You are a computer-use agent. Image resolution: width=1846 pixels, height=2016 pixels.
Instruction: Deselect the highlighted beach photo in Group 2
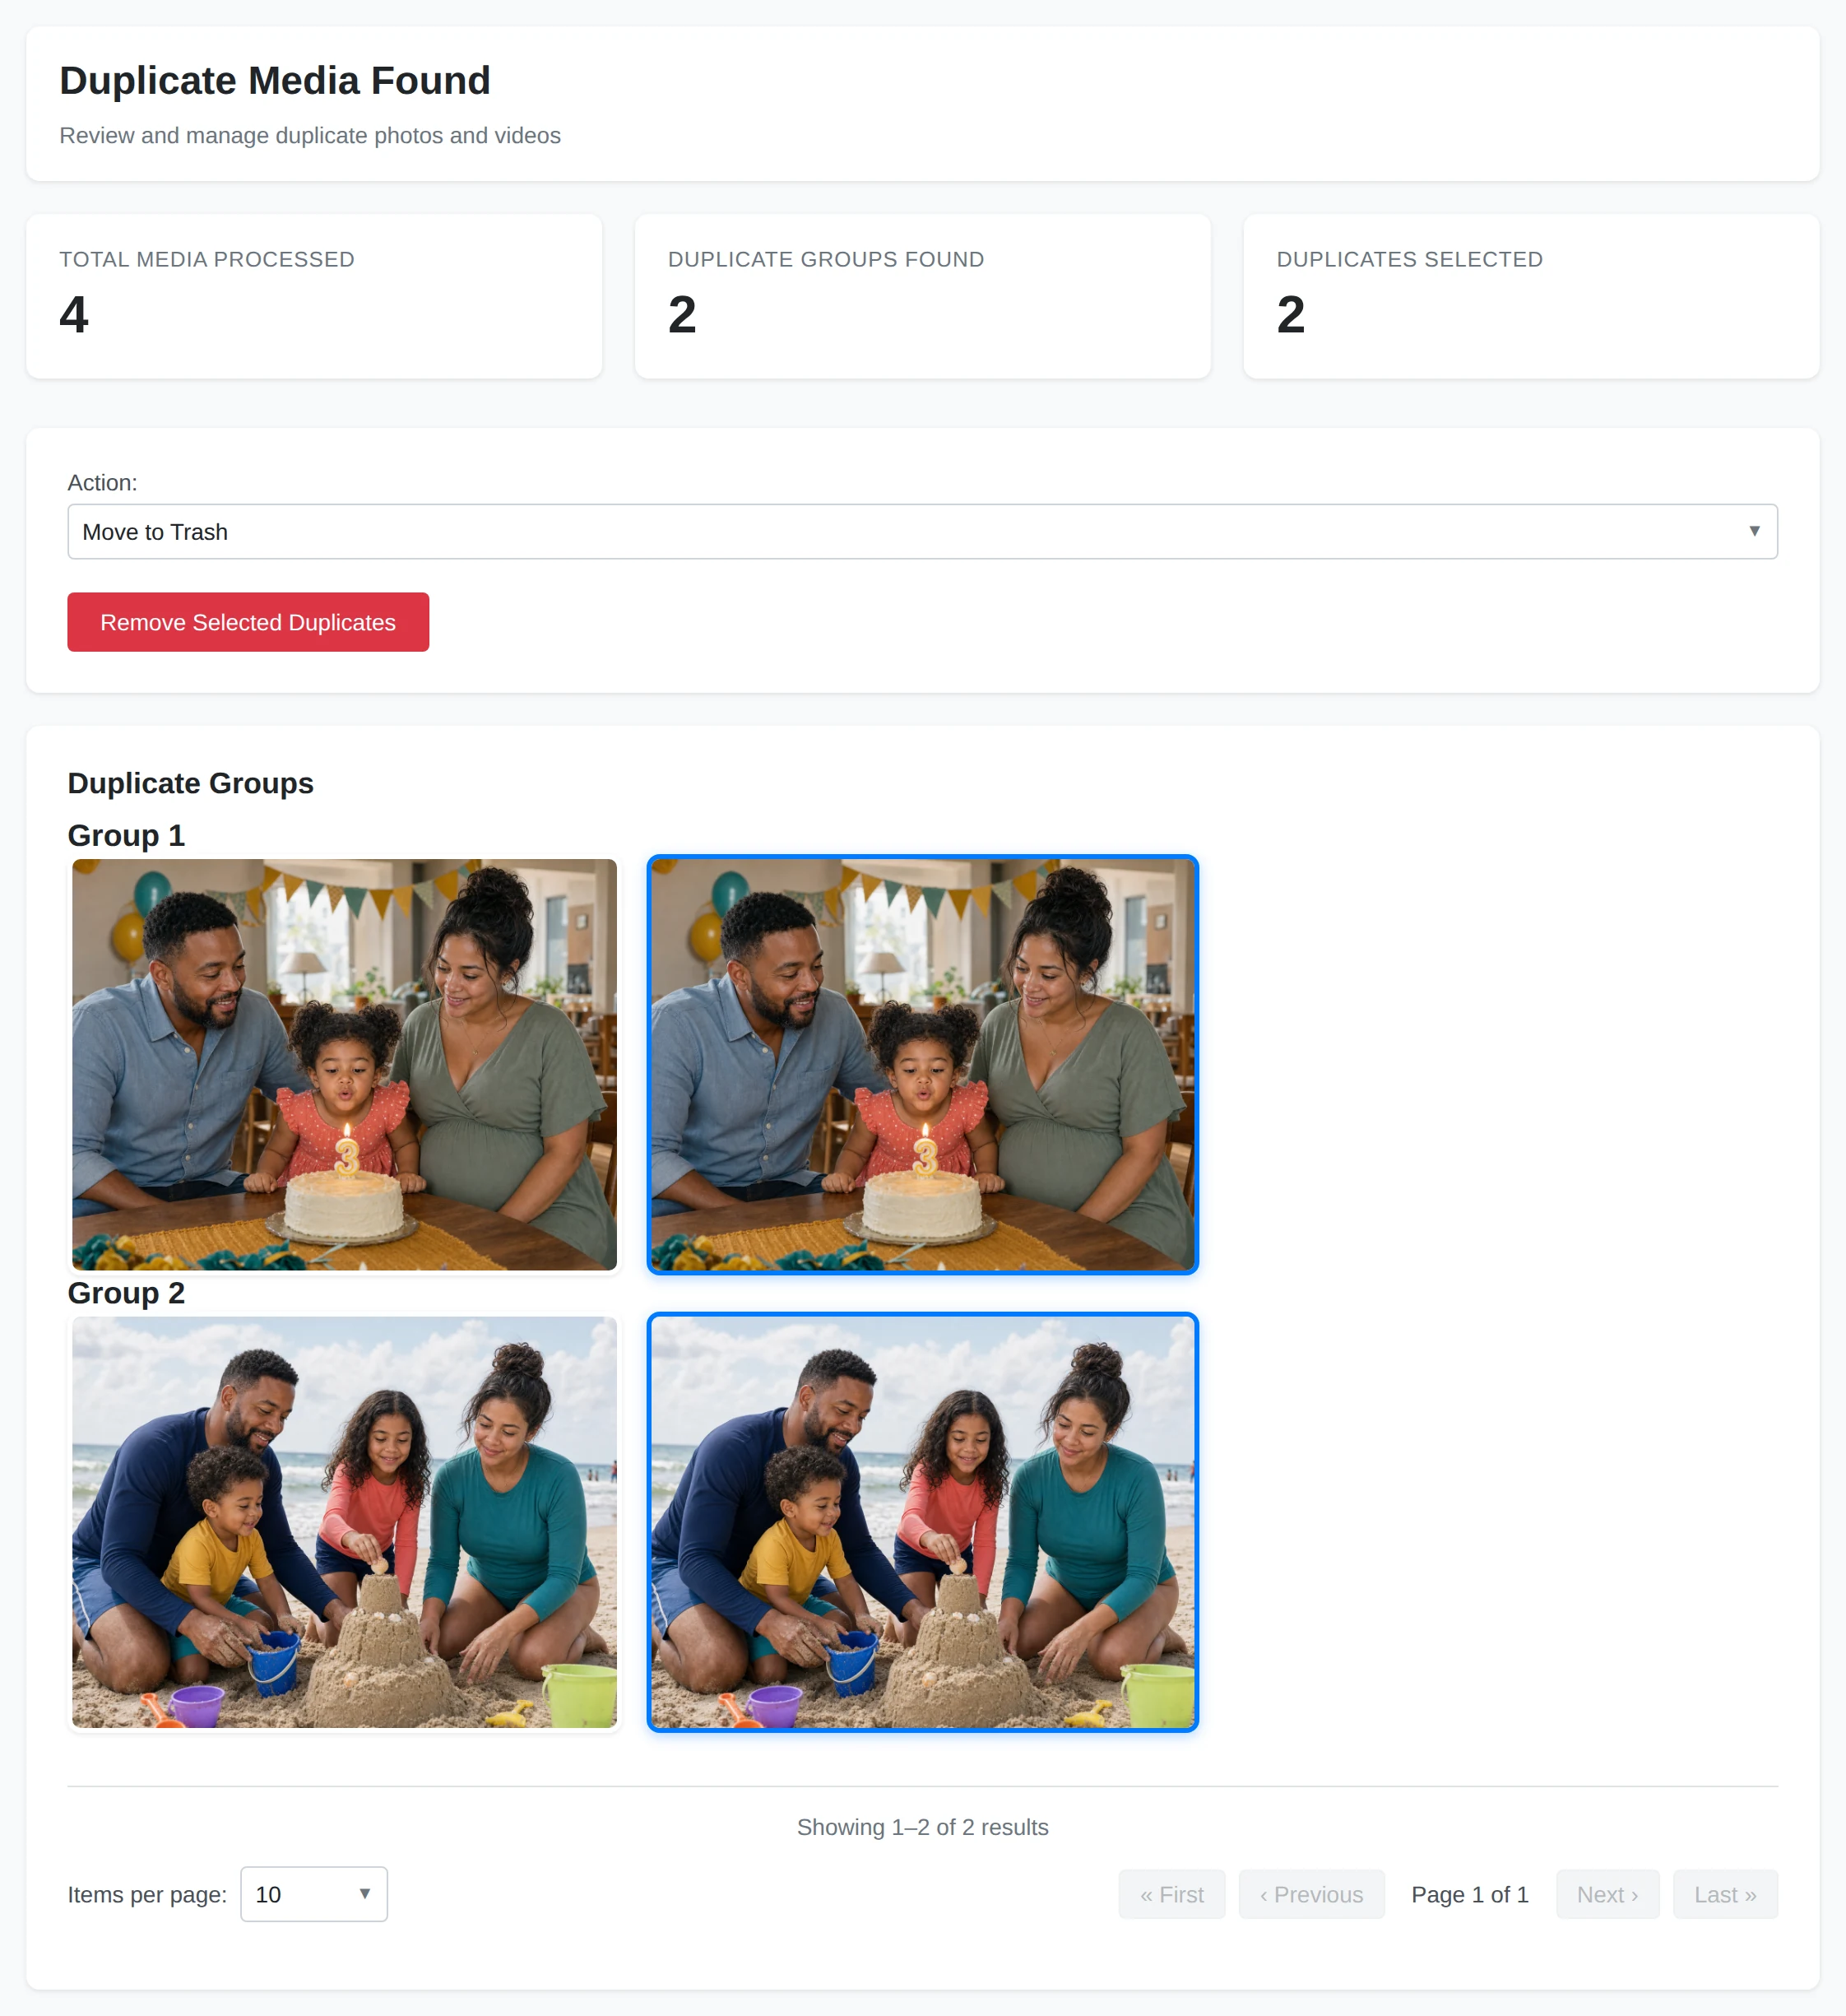tap(922, 1522)
